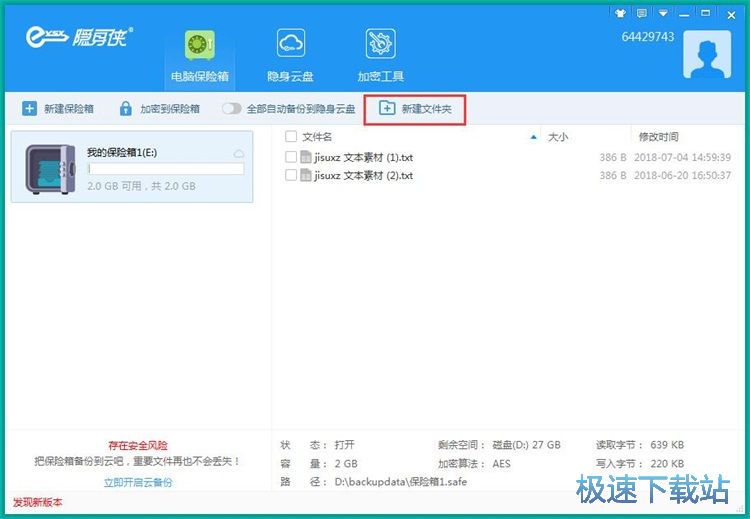The width and height of the screenshot is (750, 519).
Task: Switch to the 隐身云盘 tab
Action: click(290, 56)
